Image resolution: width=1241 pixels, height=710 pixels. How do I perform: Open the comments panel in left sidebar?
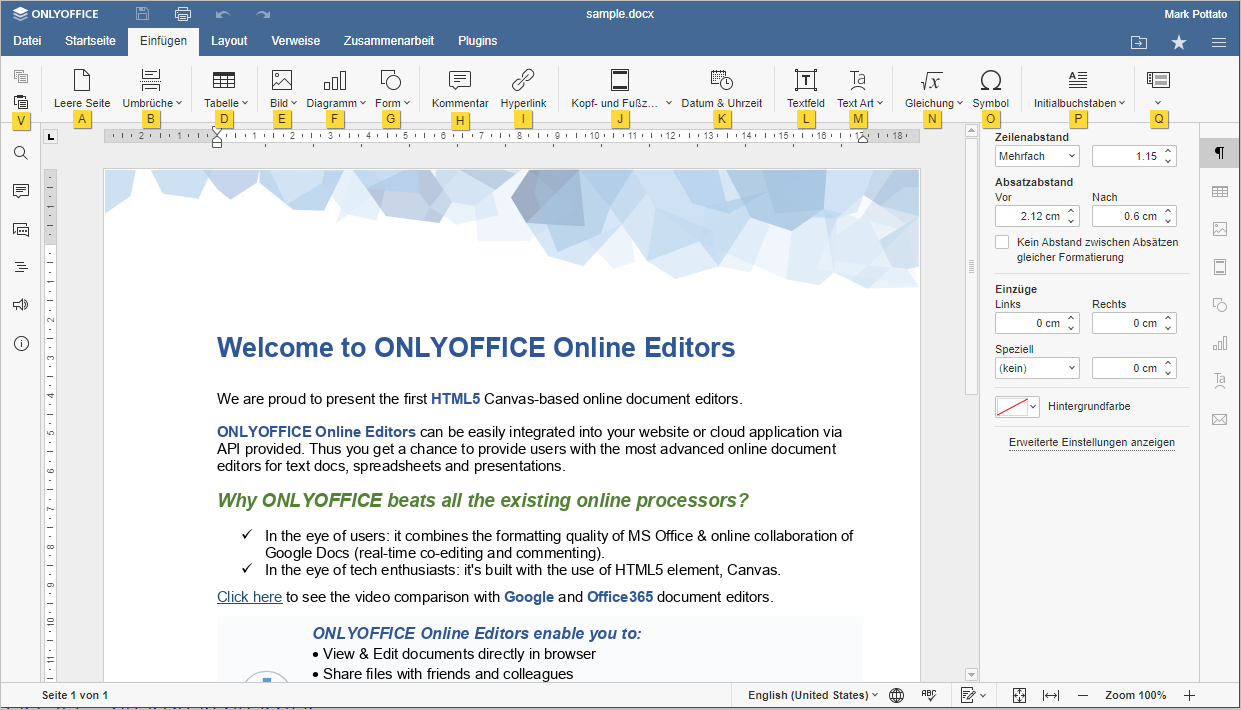pyautogui.click(x=21, y=191)
